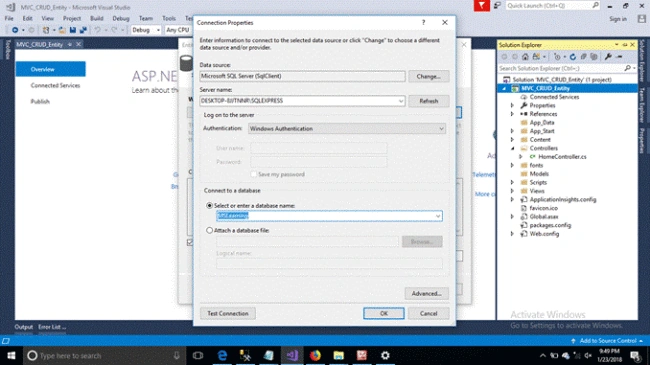Select packages.config in Solution Explorer
This screenshot has width=650, height=365.
click(x=550, y=225)
